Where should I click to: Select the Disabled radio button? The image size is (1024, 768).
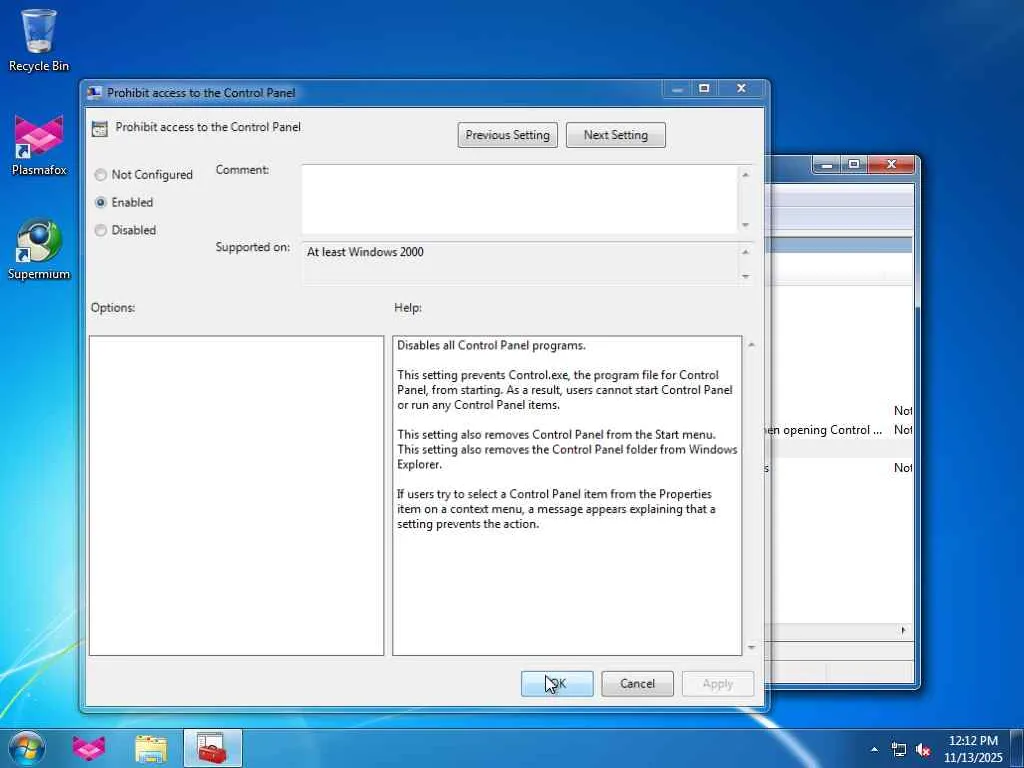coord(101,230)
